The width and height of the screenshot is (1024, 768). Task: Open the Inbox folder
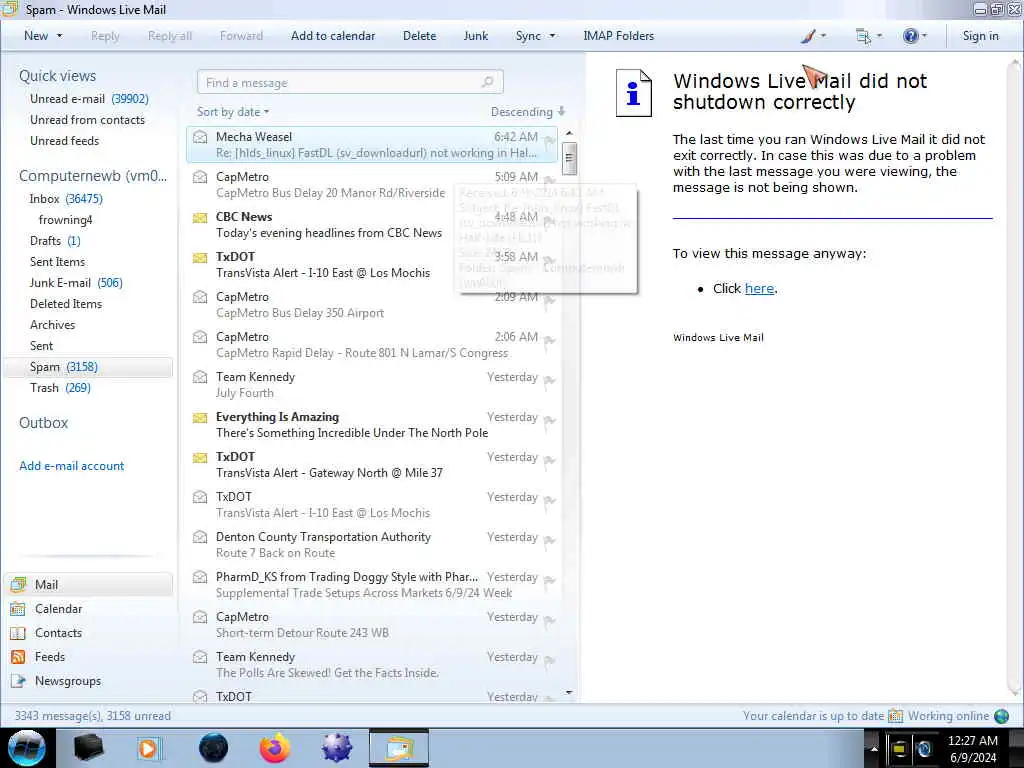point(66,199)
